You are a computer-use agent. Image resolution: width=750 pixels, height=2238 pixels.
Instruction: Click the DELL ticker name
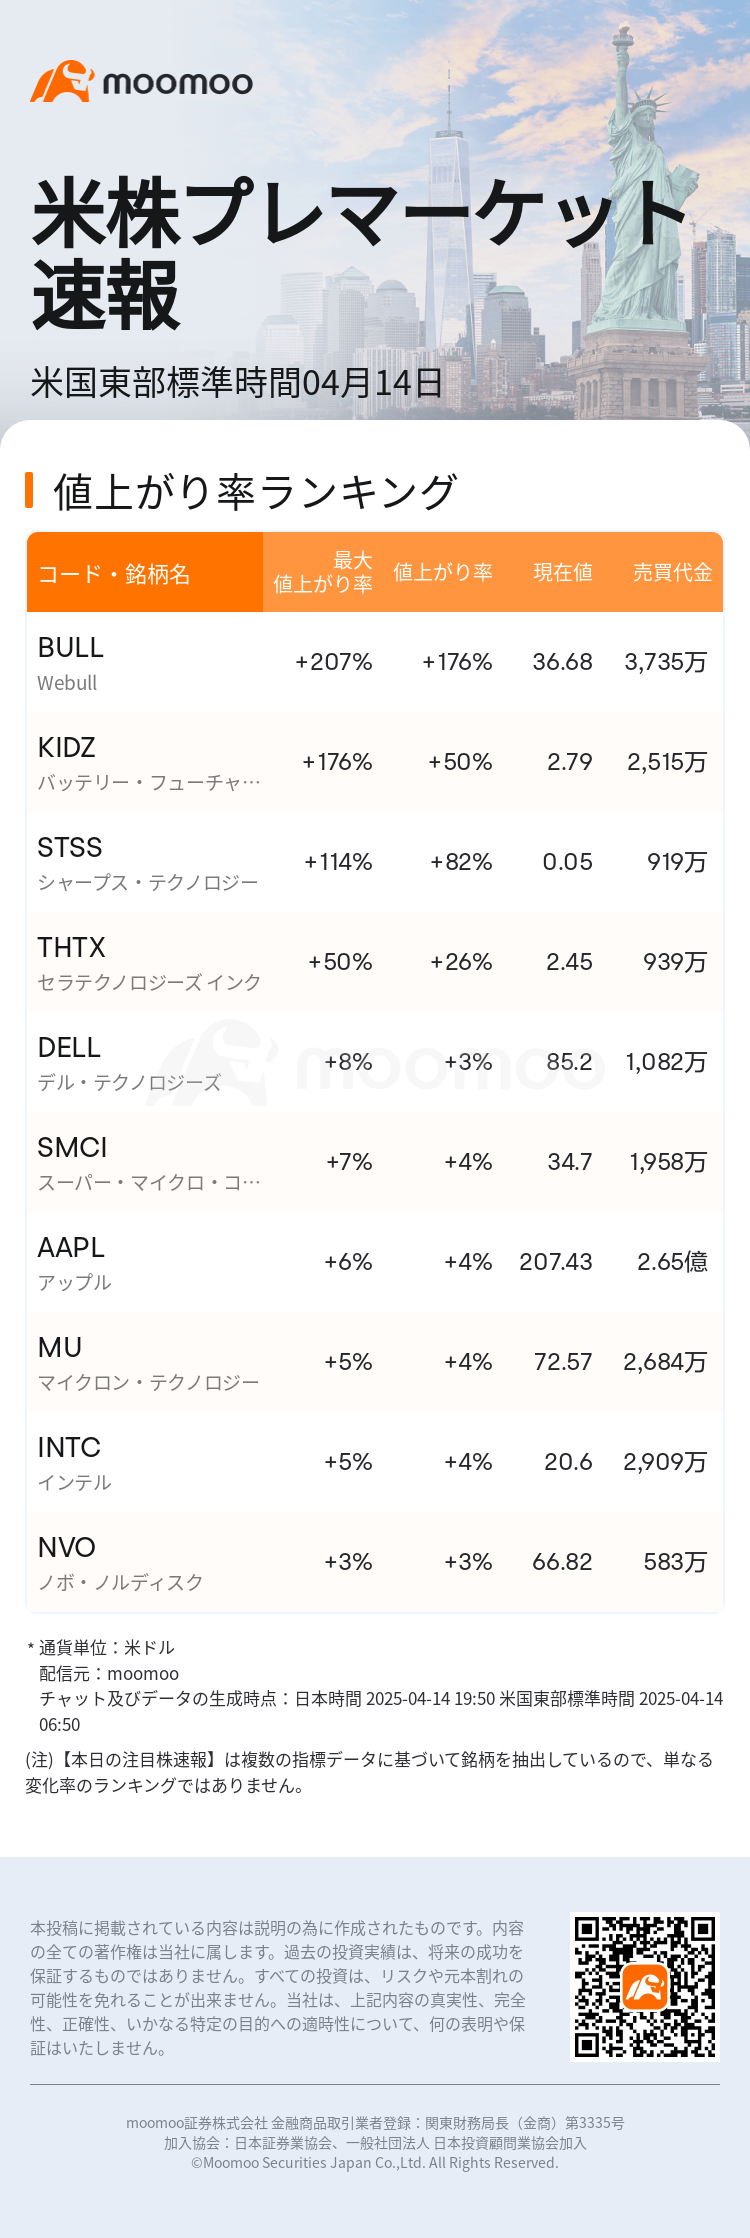click(x=69, y=1048)
